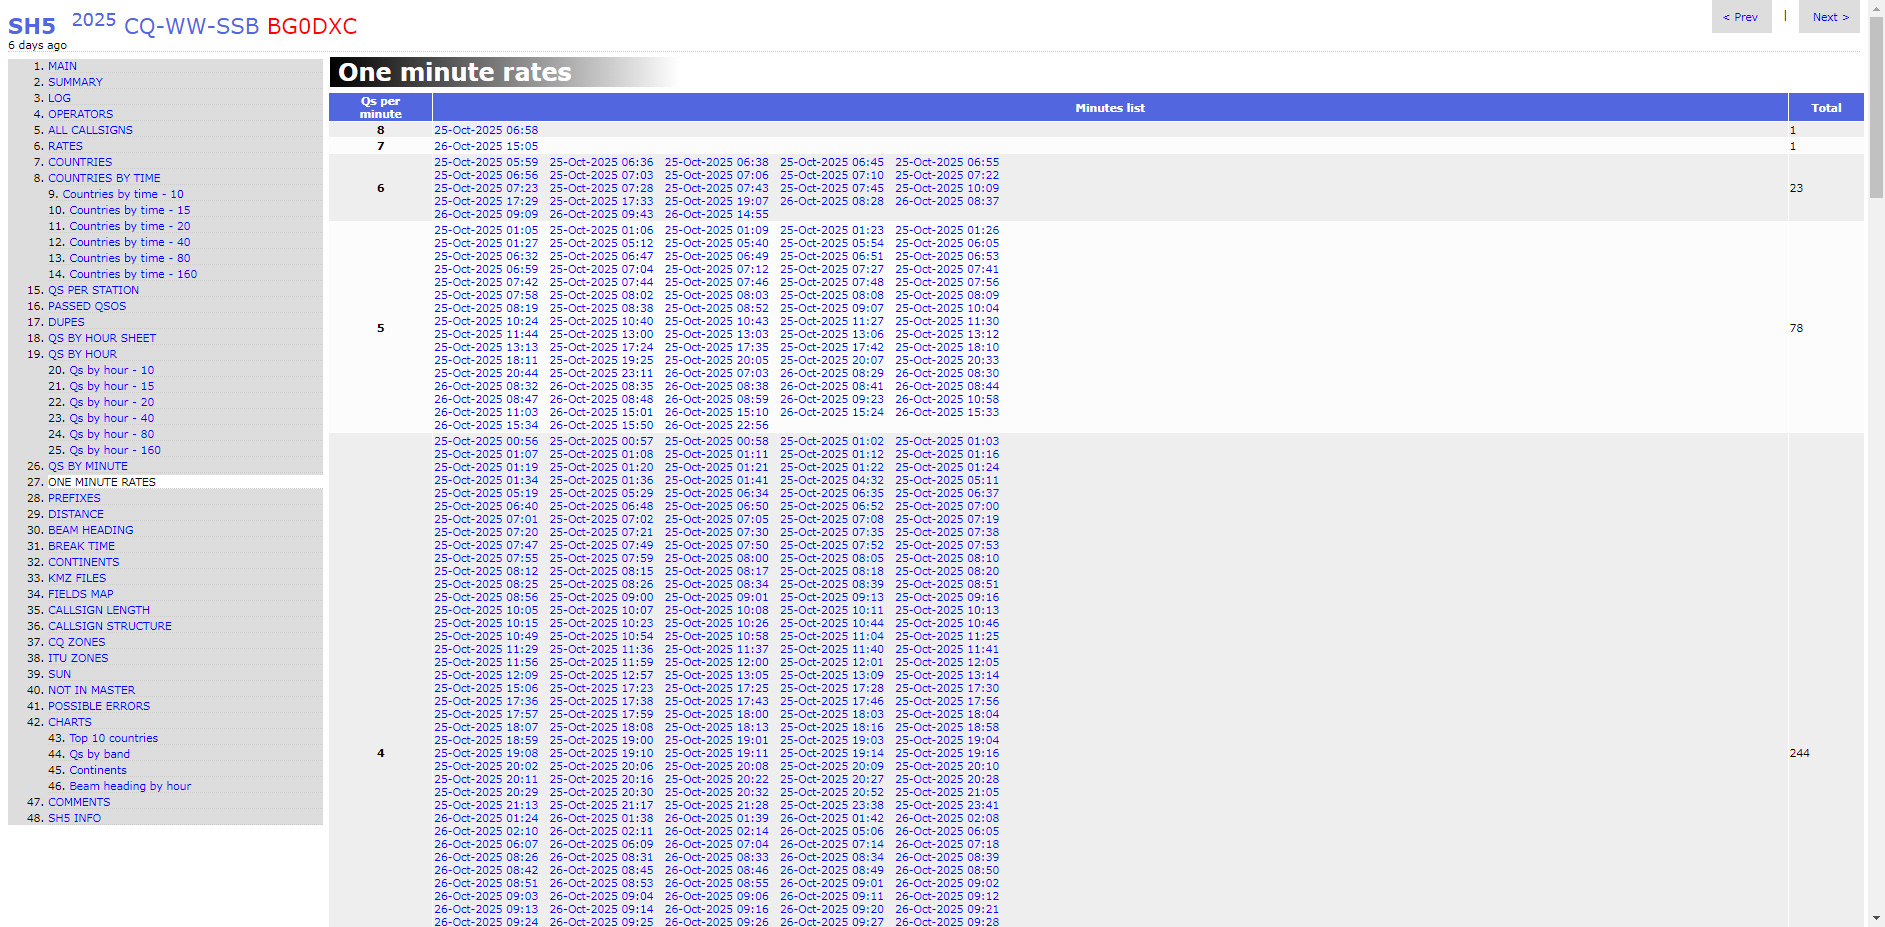The image size is (1885, 927).
Task: Open the KMZ FILES page
Action: click(77, 578)
